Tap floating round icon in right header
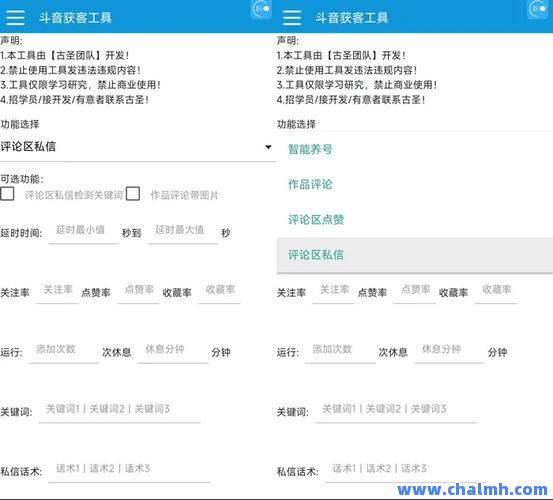 click(x=538, y=9)
